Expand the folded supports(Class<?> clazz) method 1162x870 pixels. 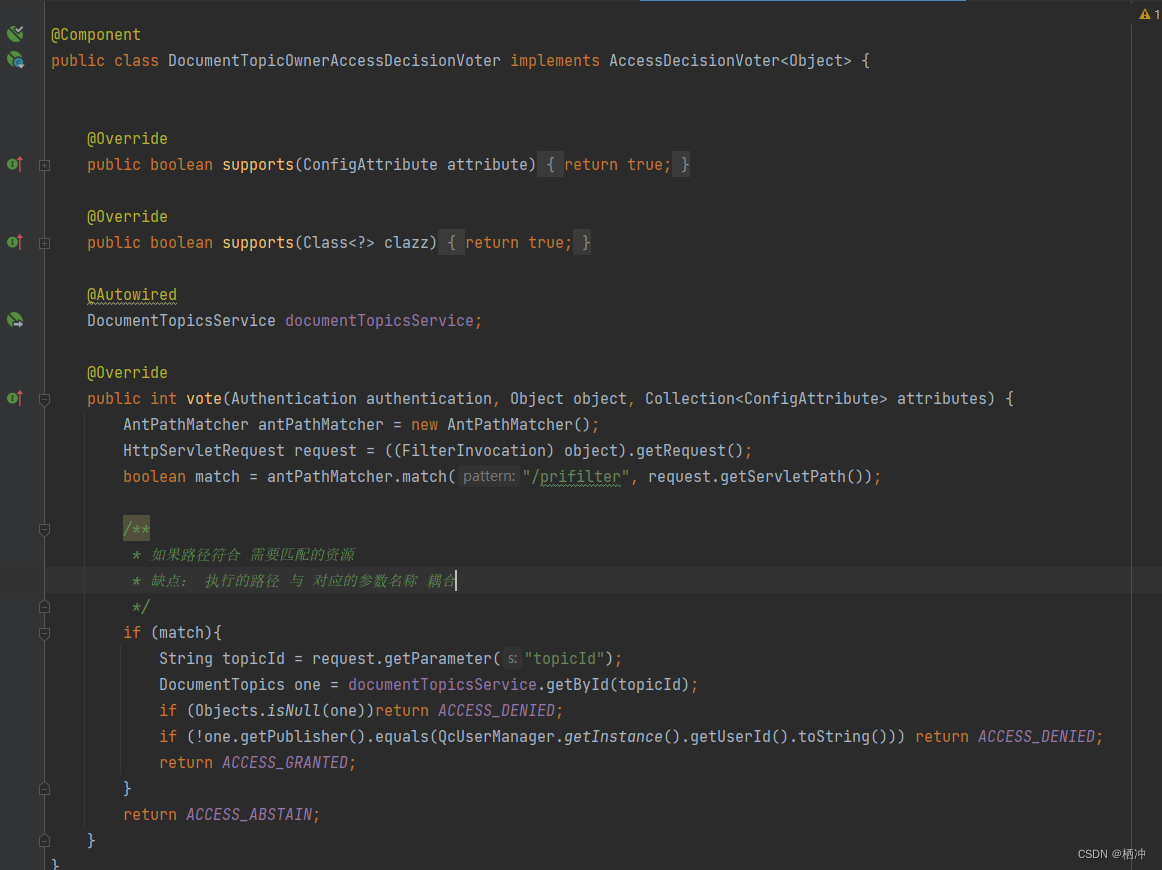tap(44, 243)
